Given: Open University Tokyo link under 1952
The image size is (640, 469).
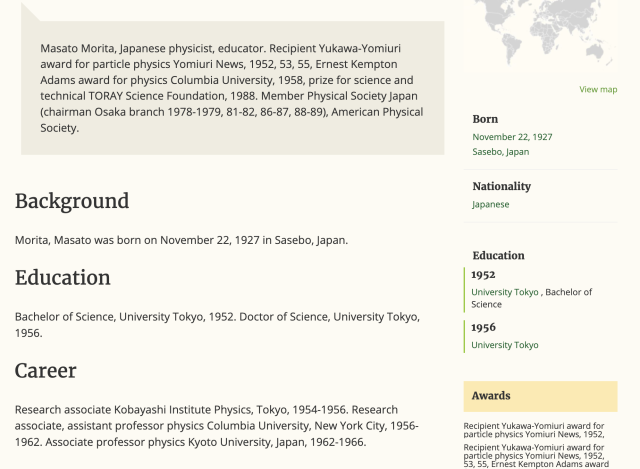Looking at the screenshot, I should (x=505, y=292).
